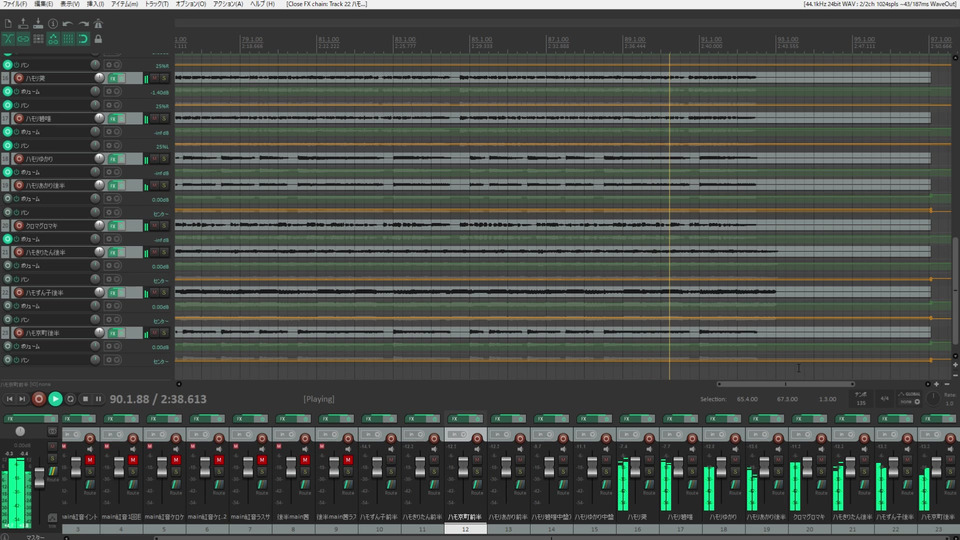Open the ファイル(F) menu

coord(14,4)
